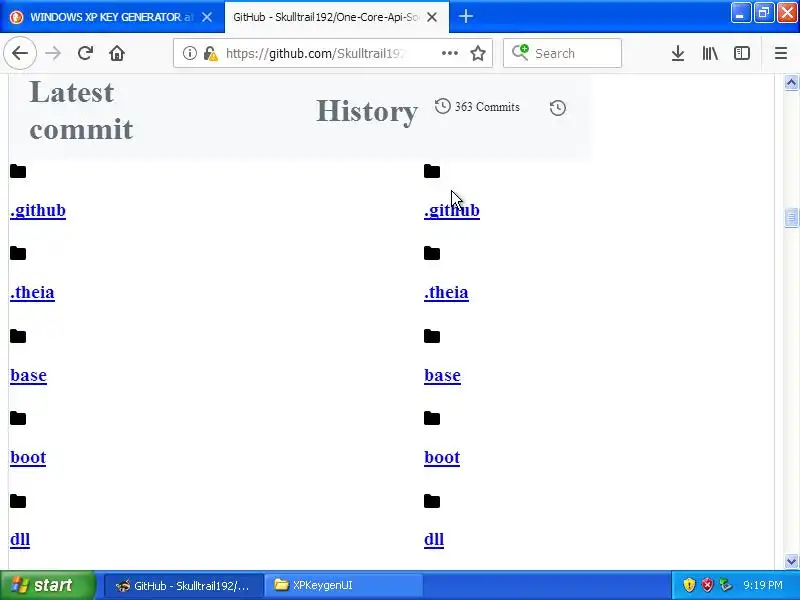
Task: Click folder icon above right .theia
Action: [432, 254]
